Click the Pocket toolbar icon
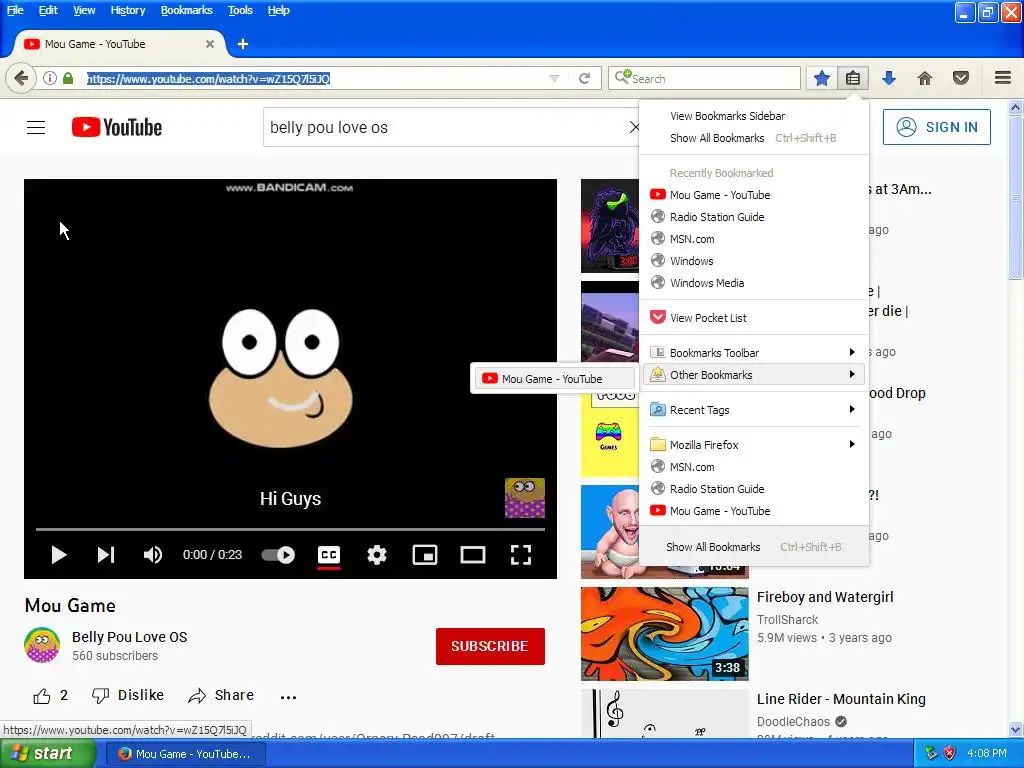This screenshot has height=768, width=1024. pyautogui.click(x=961, y=78)
